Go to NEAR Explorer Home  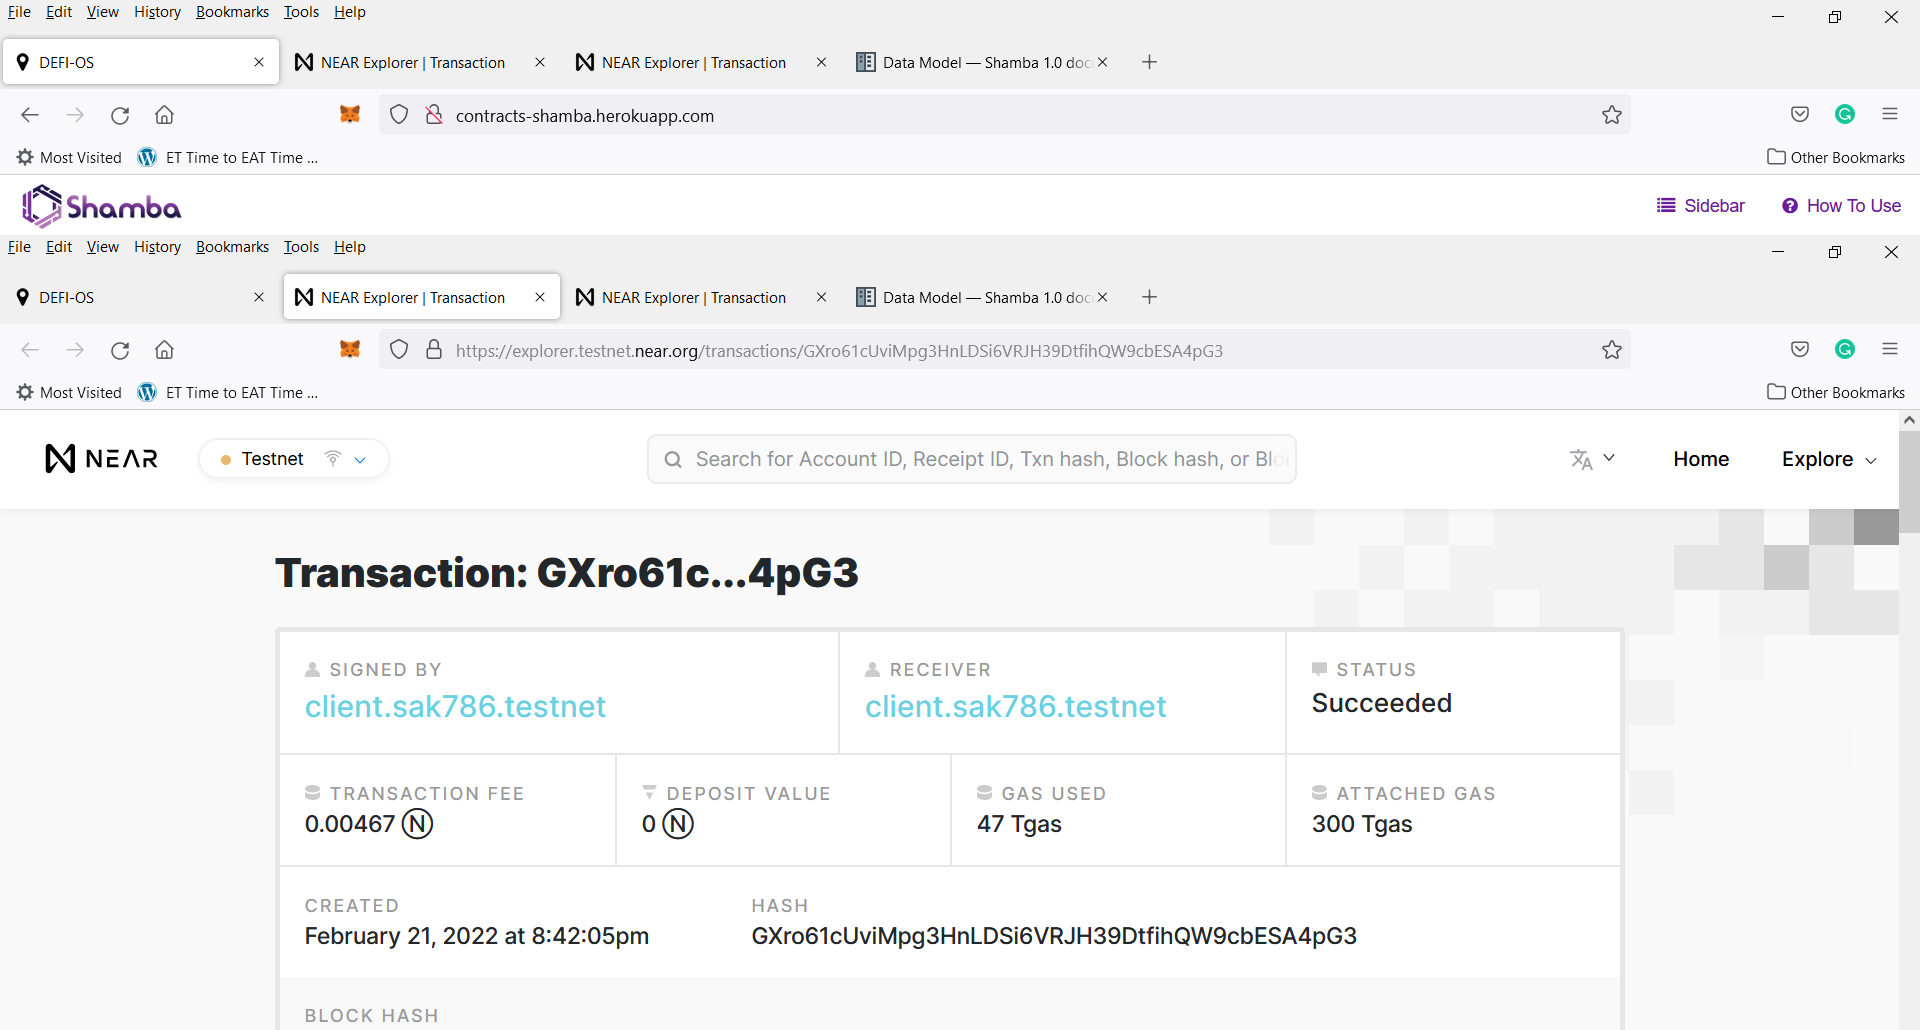(1701, 459)
